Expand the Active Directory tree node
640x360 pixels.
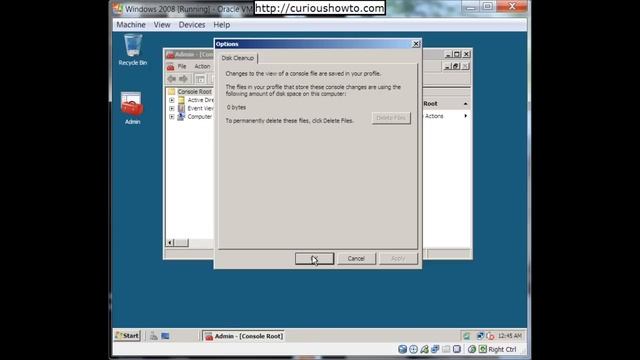click(172, 100)
